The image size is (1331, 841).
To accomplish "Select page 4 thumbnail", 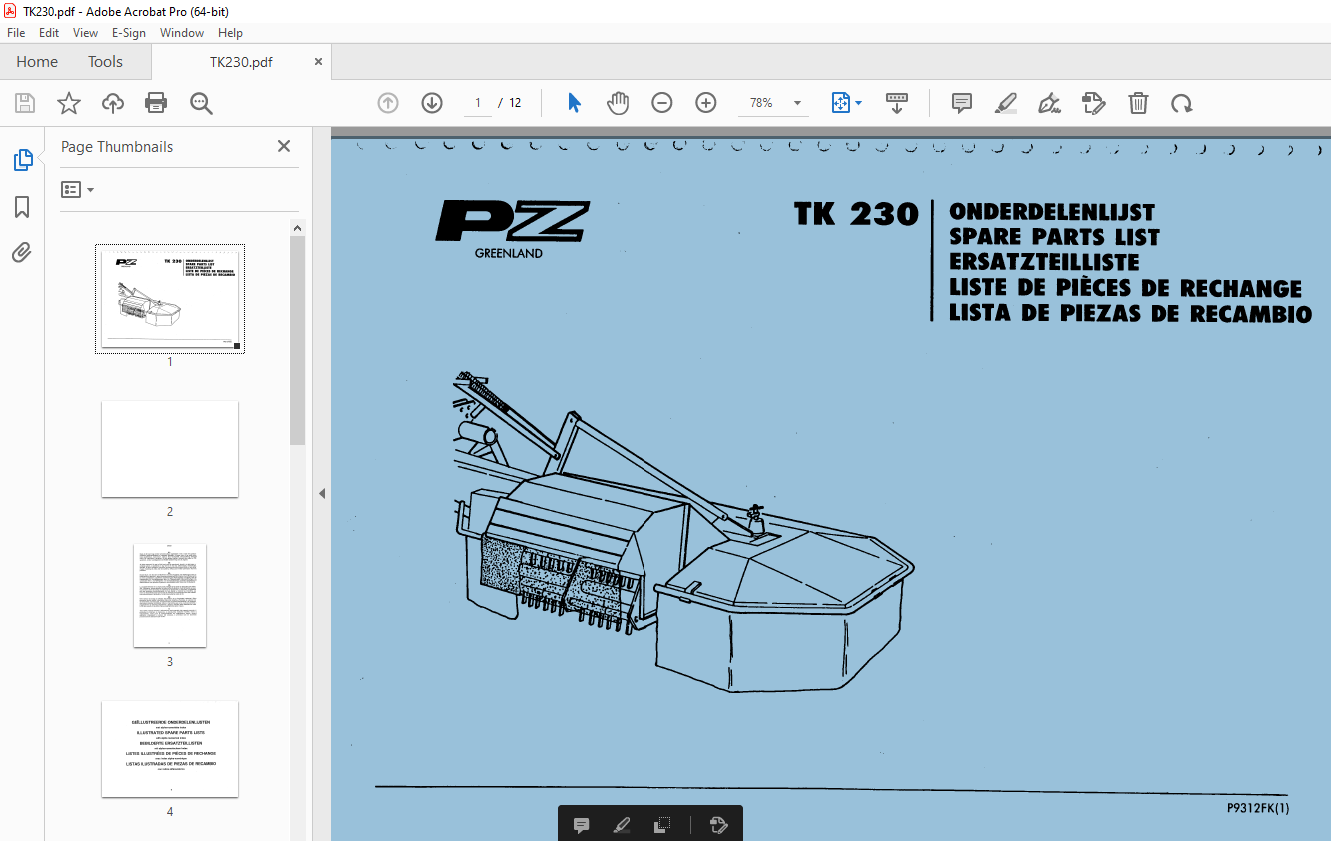I will pyautogui.click(x=170, y=749).
